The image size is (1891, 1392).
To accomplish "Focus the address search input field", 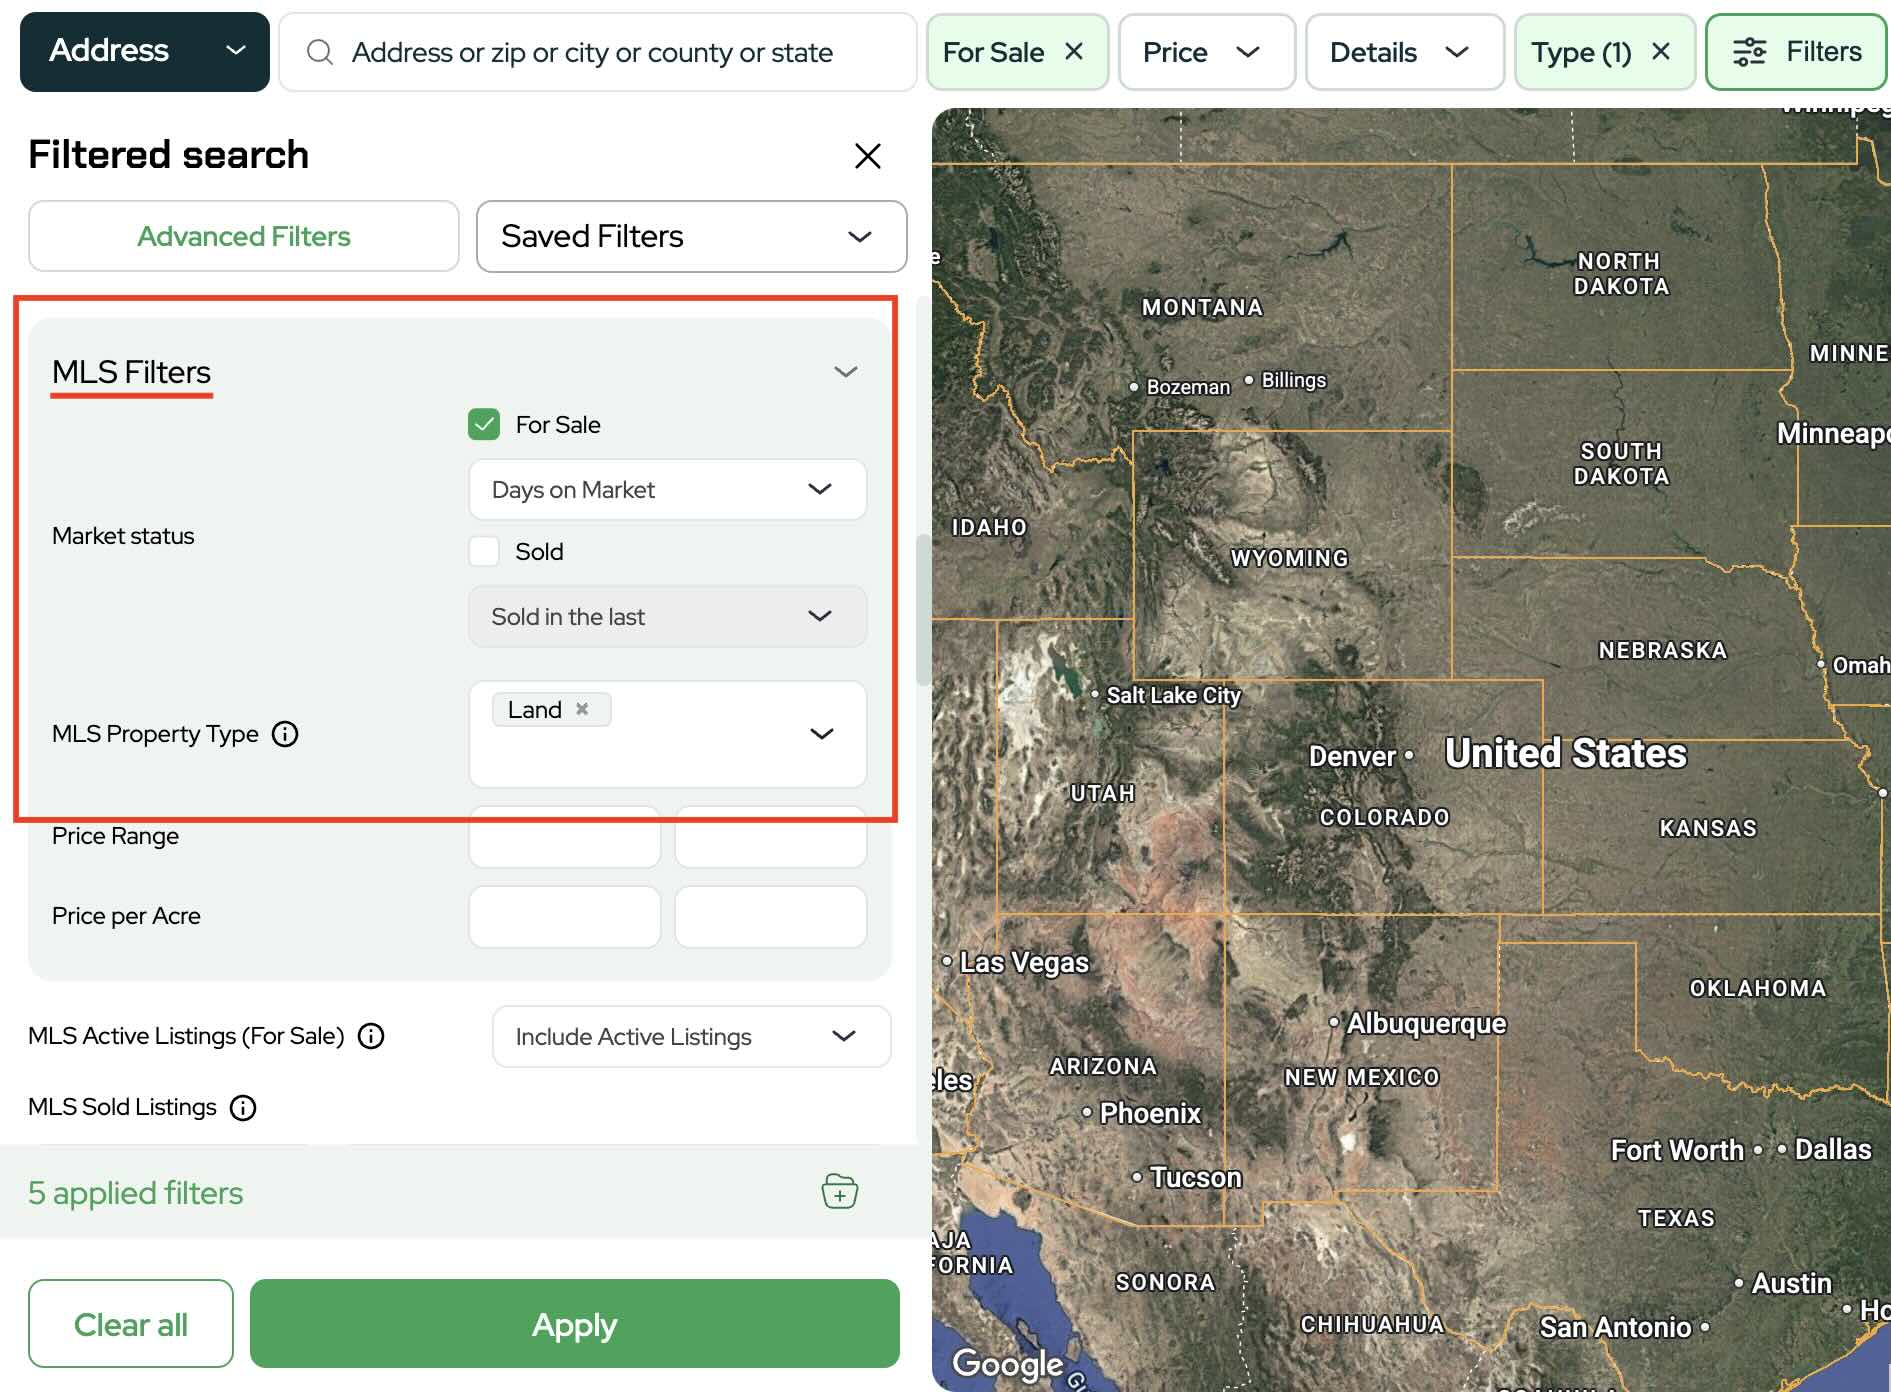I will pos(598,52).
